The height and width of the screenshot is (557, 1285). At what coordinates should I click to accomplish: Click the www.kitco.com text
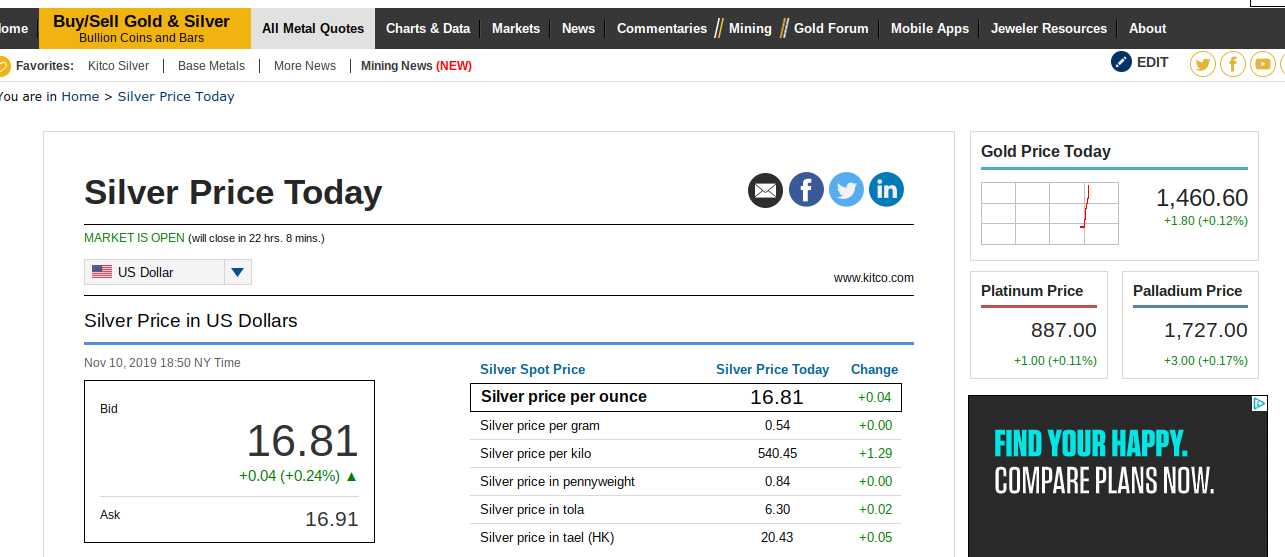click(874, 278)
